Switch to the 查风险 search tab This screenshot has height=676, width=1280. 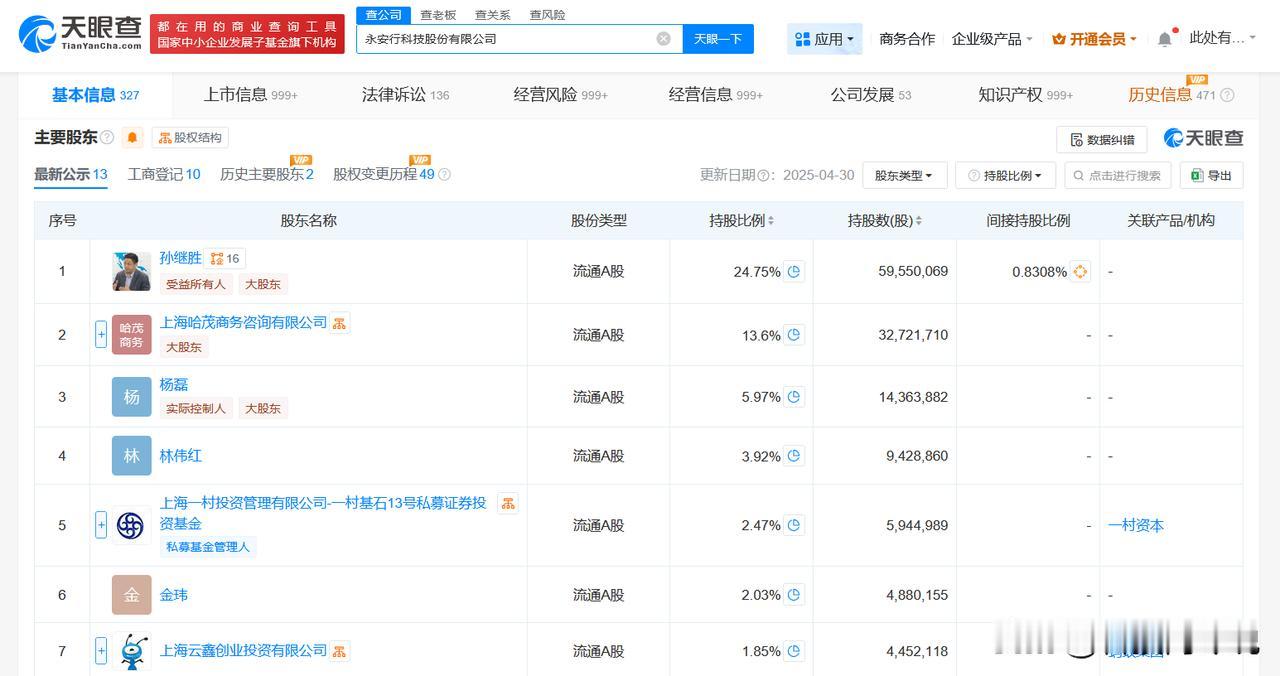(x=547, y=15)
